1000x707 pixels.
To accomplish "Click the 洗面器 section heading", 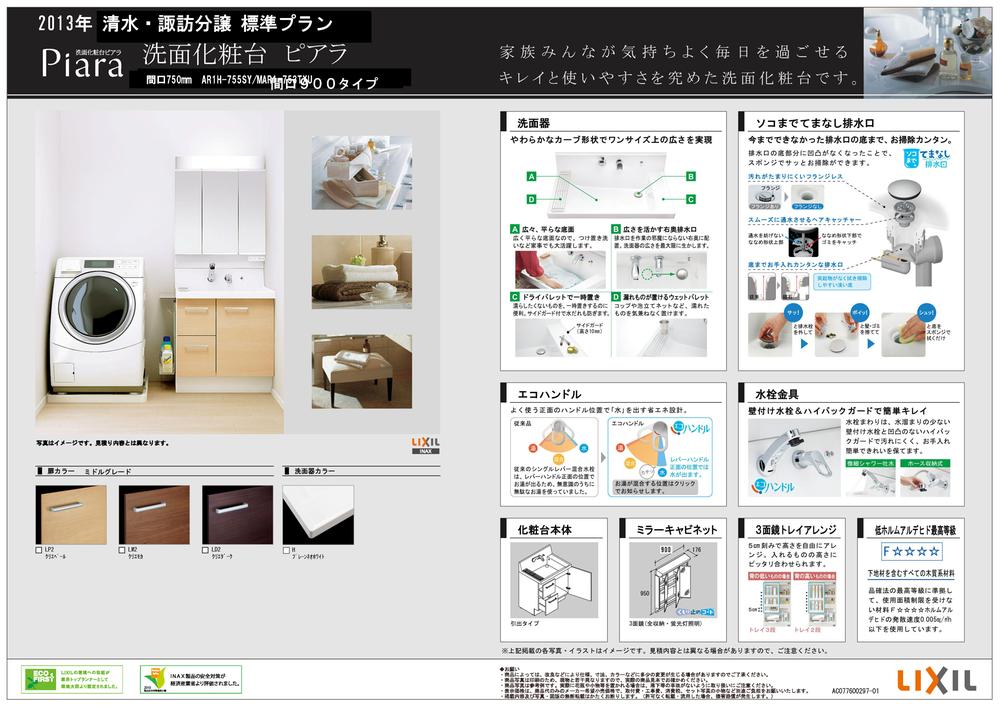I will [532, 122].
